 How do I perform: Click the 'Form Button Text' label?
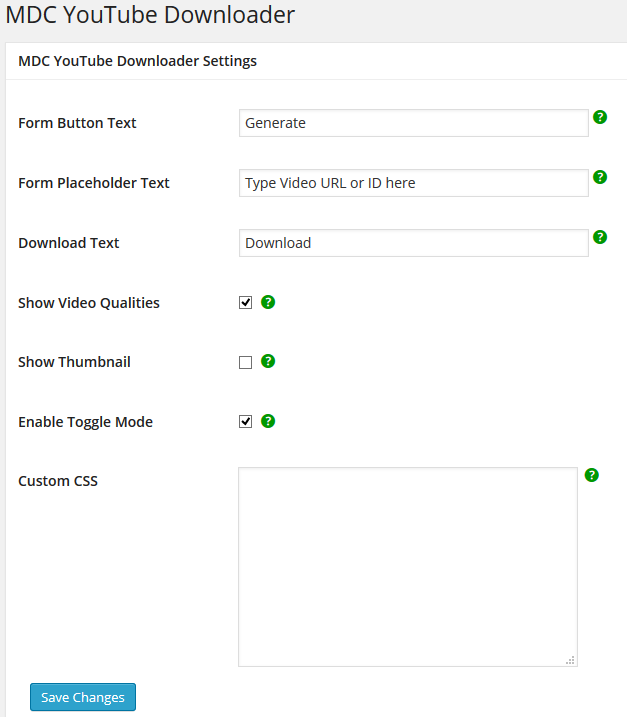(x=77, y=123)
